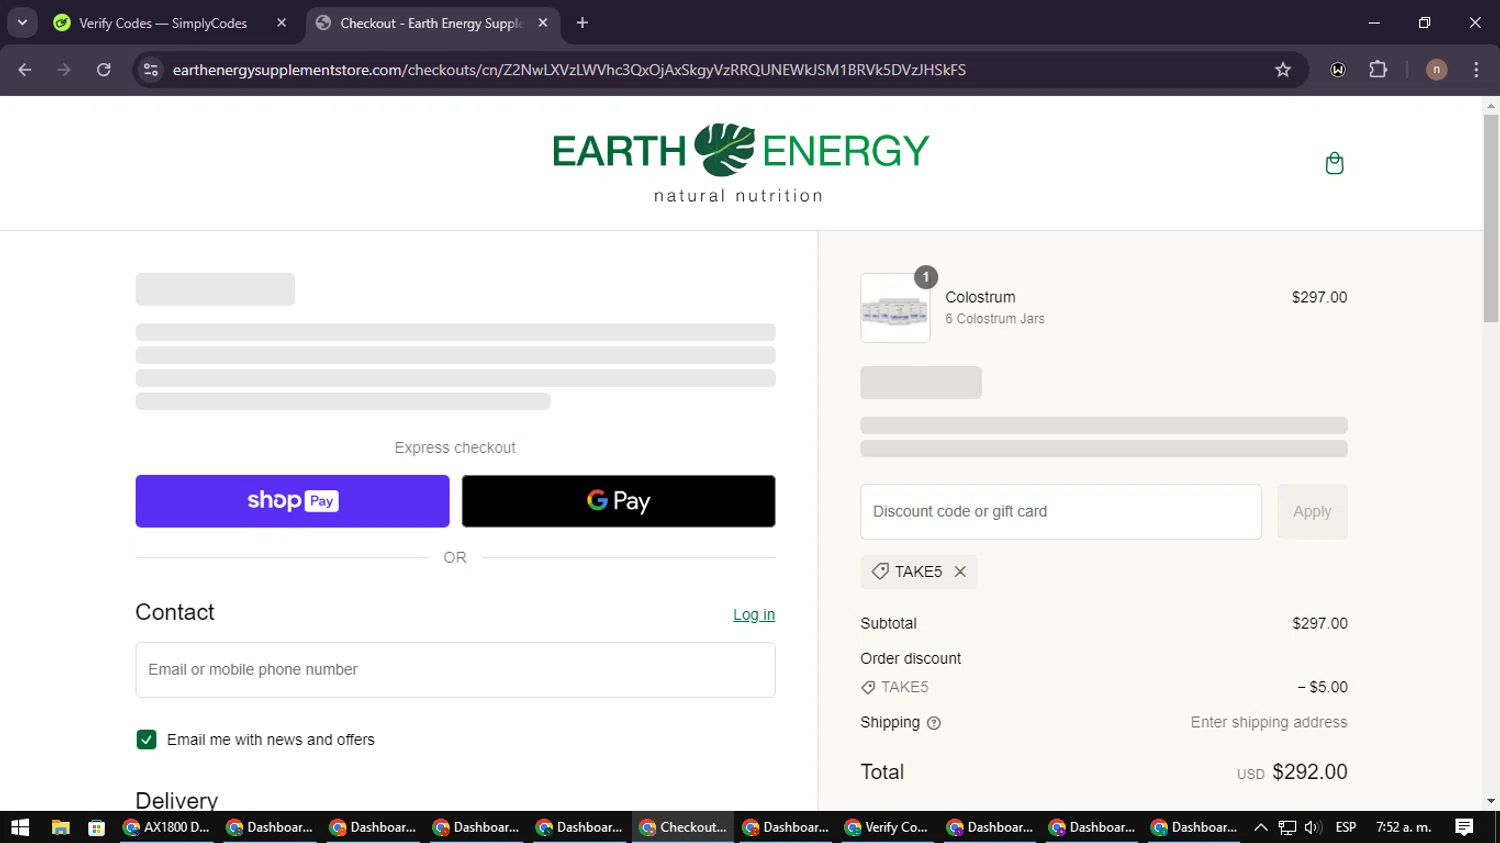Open the Windows Start menu
This screenshot has width=1500, height=843.
point(20,827)
